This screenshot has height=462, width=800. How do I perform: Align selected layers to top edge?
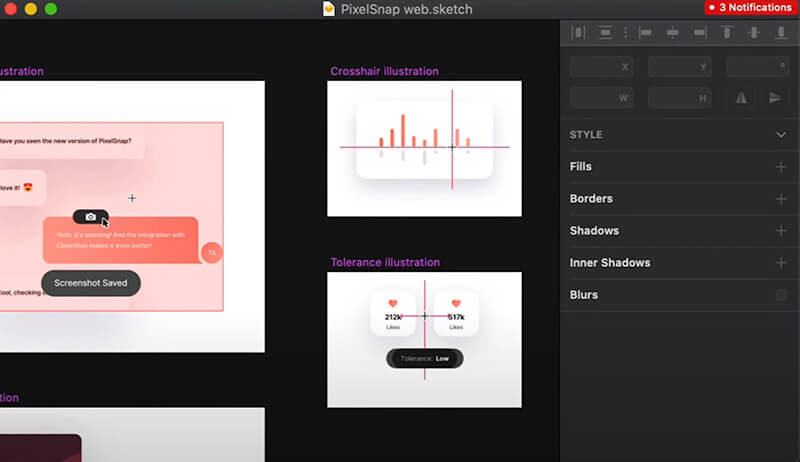coord(727,32)
